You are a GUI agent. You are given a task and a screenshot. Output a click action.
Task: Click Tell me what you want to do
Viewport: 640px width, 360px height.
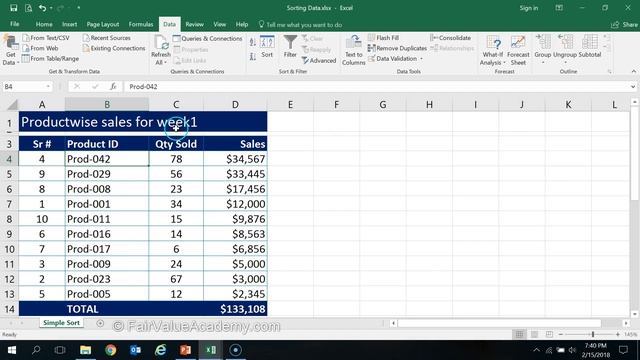[x=300, y=25]
